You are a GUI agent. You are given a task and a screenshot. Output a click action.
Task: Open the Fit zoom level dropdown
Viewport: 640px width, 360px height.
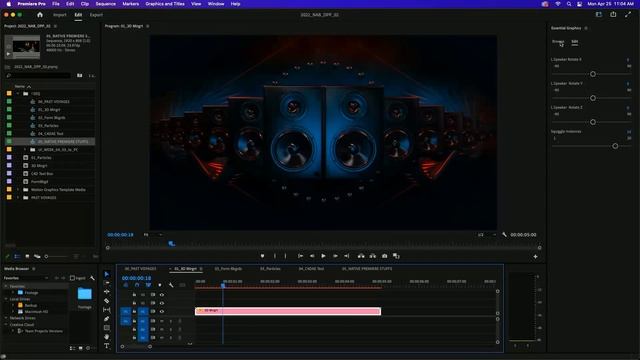(153, 235)
